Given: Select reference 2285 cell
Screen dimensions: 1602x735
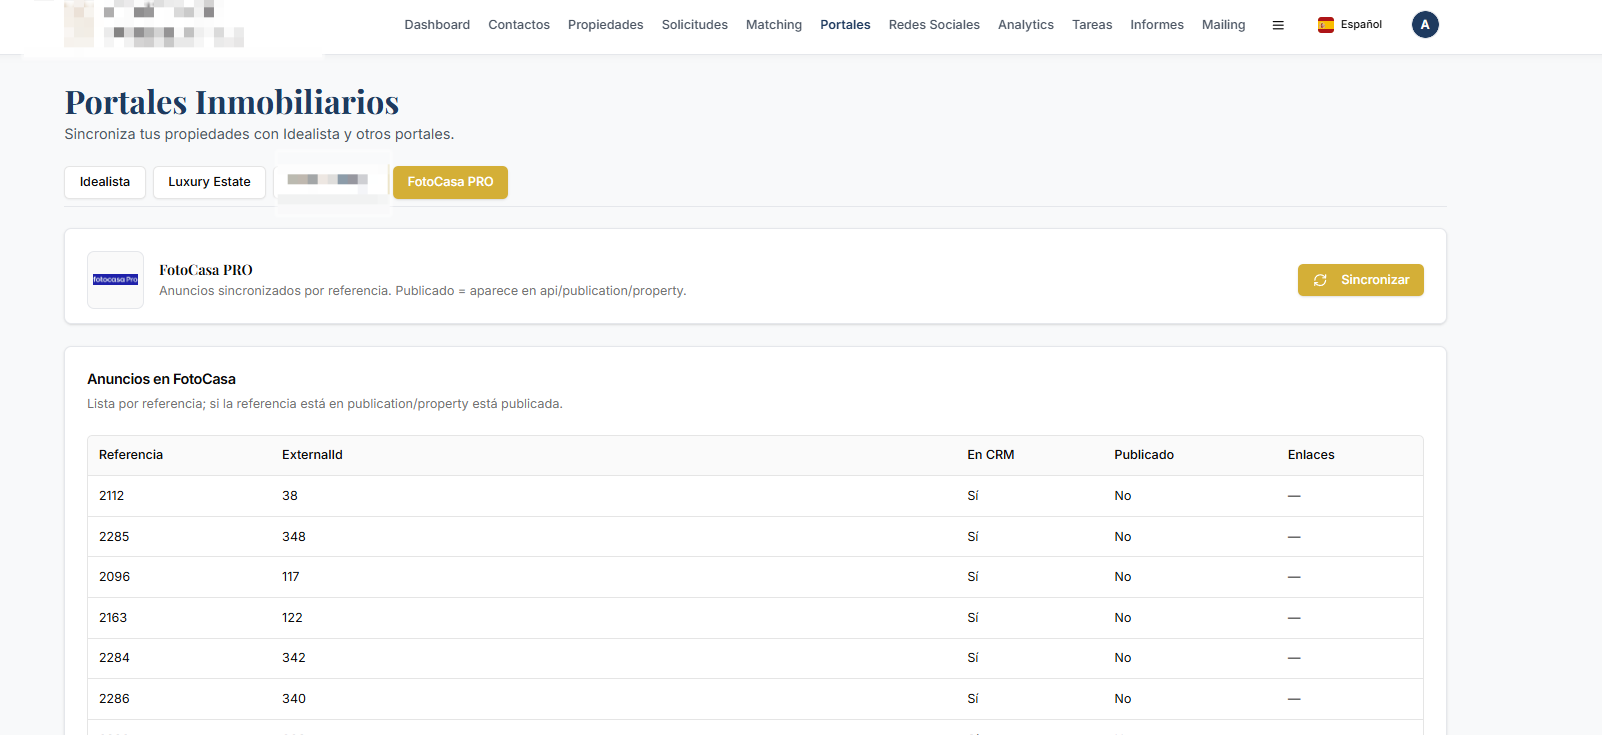Looking at the screenshot, I should pyautogui.click(x=114, y=537).
